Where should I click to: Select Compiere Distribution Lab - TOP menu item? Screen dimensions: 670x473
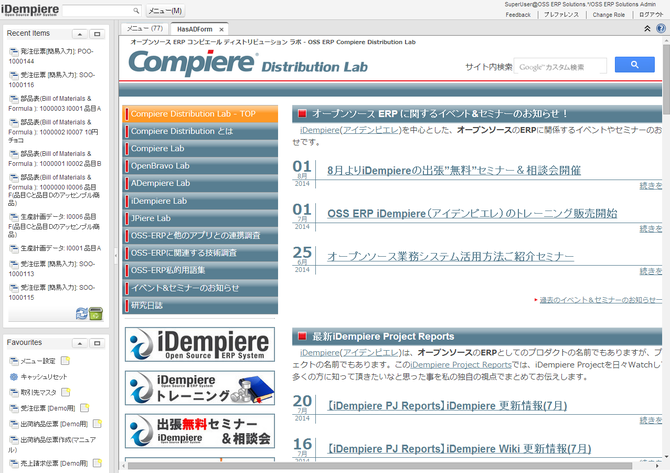200,114
